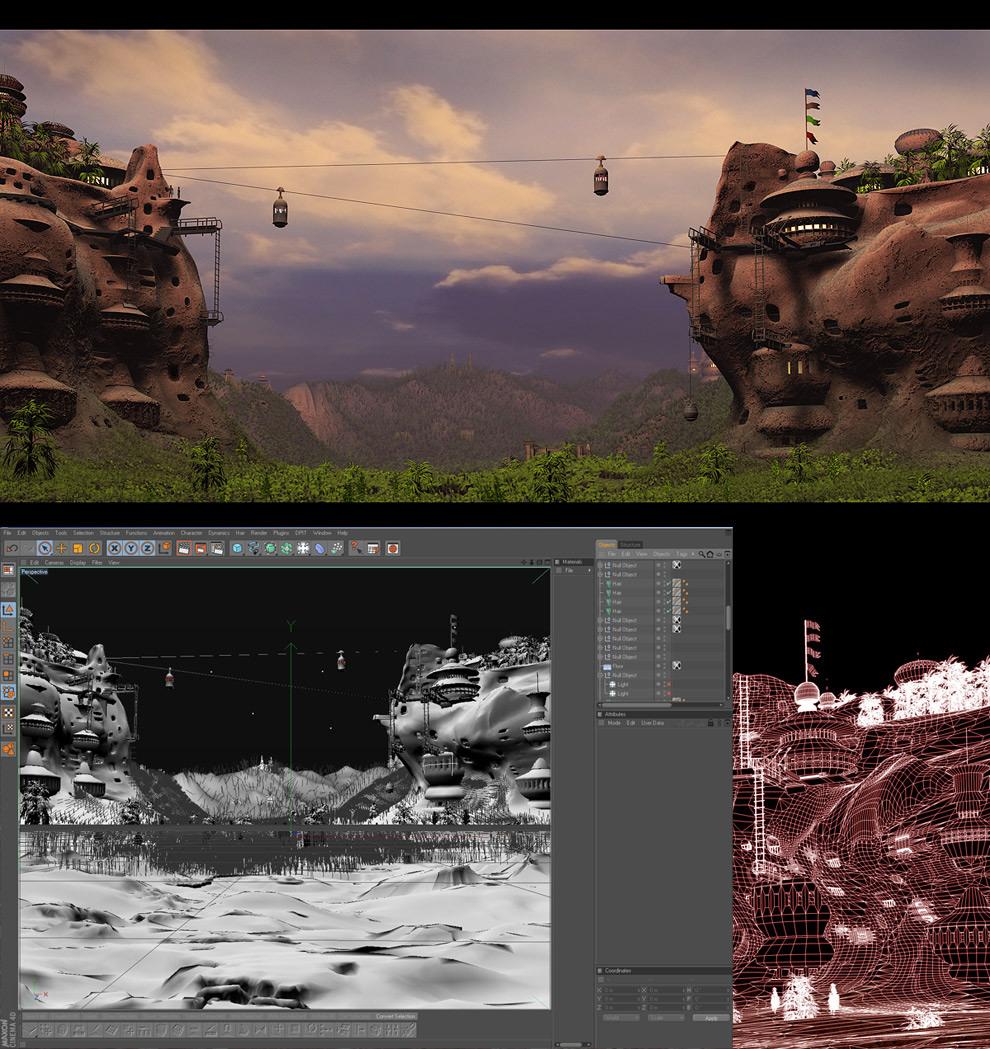
Task: Open the Hair menu in the menu bar
Action: tap(240, 533)
